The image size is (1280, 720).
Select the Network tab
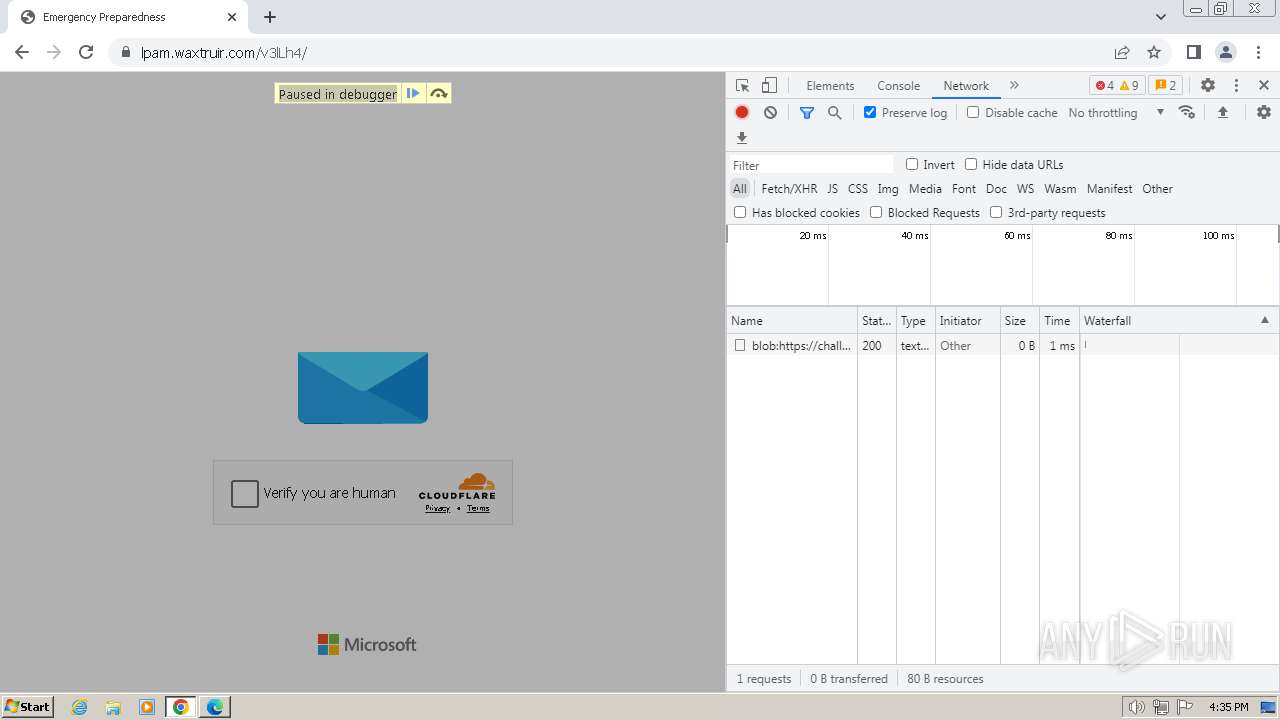pos(966,86)
